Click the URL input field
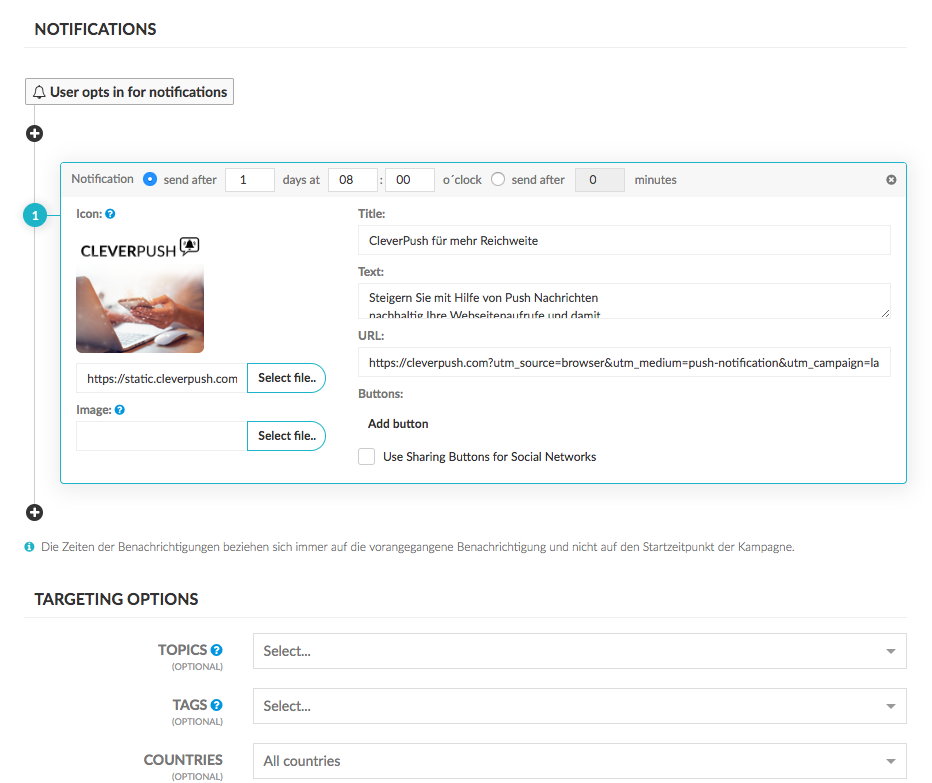Image resolution: width=932 pixels, height=783 pixels. pyautogui.click(x=624, y=362)
